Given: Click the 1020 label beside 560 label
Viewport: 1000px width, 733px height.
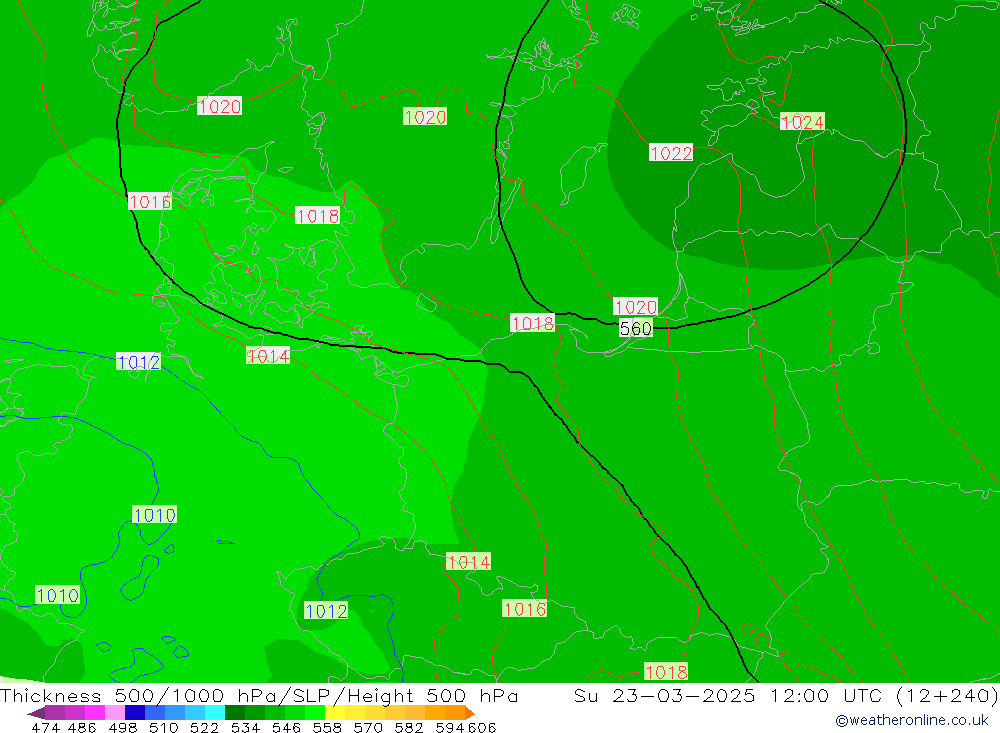Looking at the screenshot, I should click(x=635, y=307).
